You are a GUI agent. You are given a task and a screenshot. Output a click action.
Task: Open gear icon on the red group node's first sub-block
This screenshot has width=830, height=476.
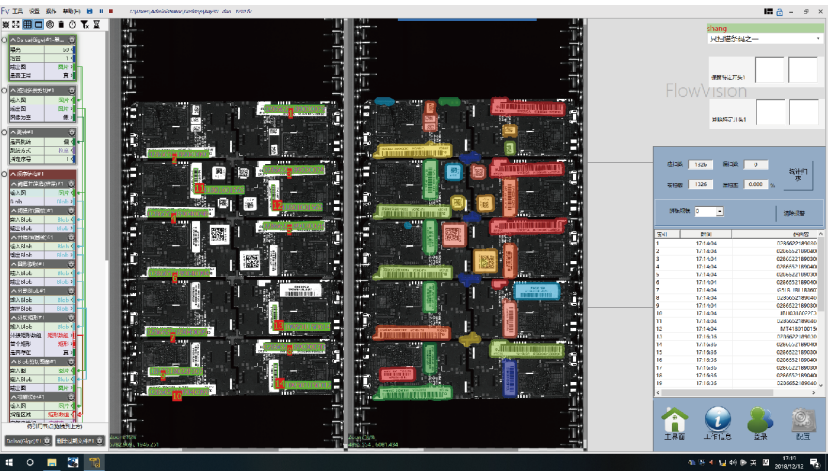point(72,184)
